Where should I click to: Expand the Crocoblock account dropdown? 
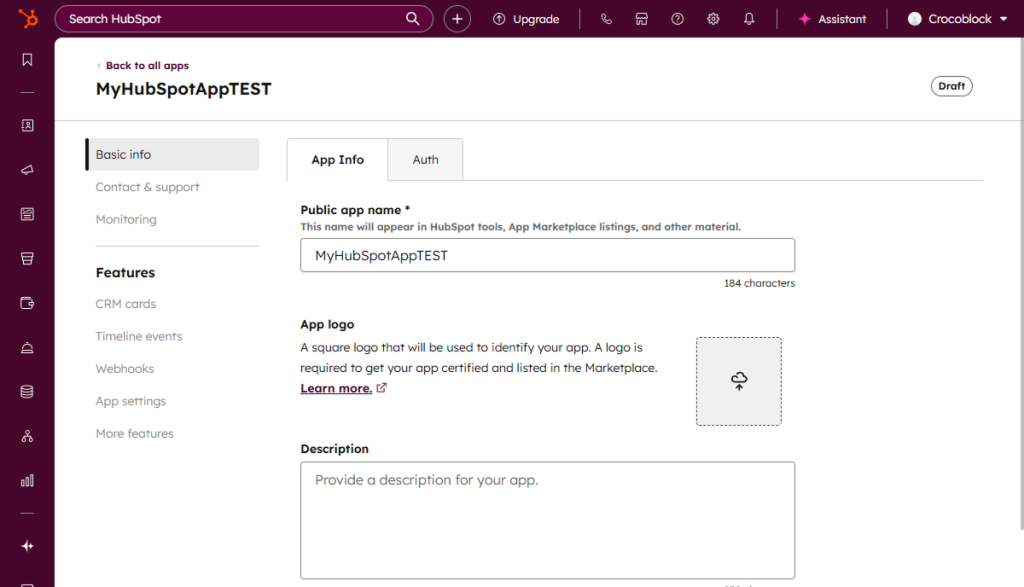click(x=957, y=19)
